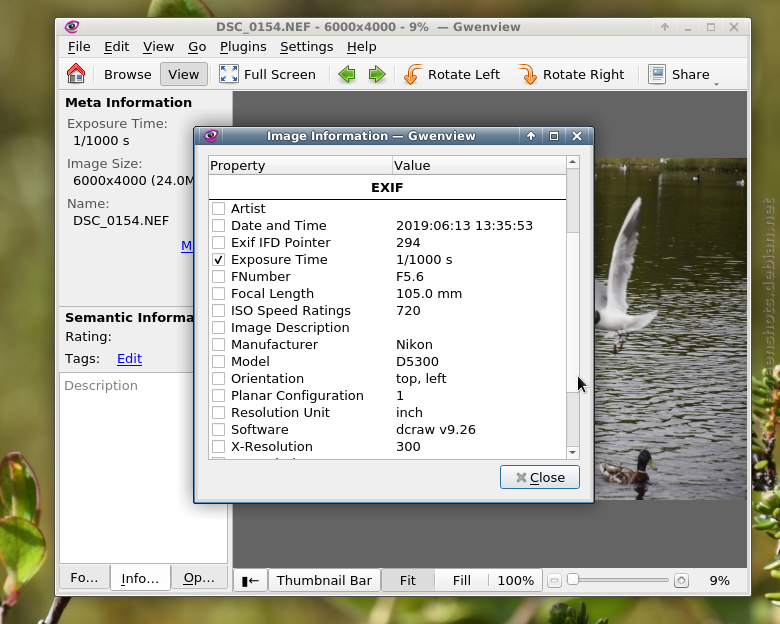Click the Property column header
This screenshot has width=780, height=624.
tap(300, 165)
